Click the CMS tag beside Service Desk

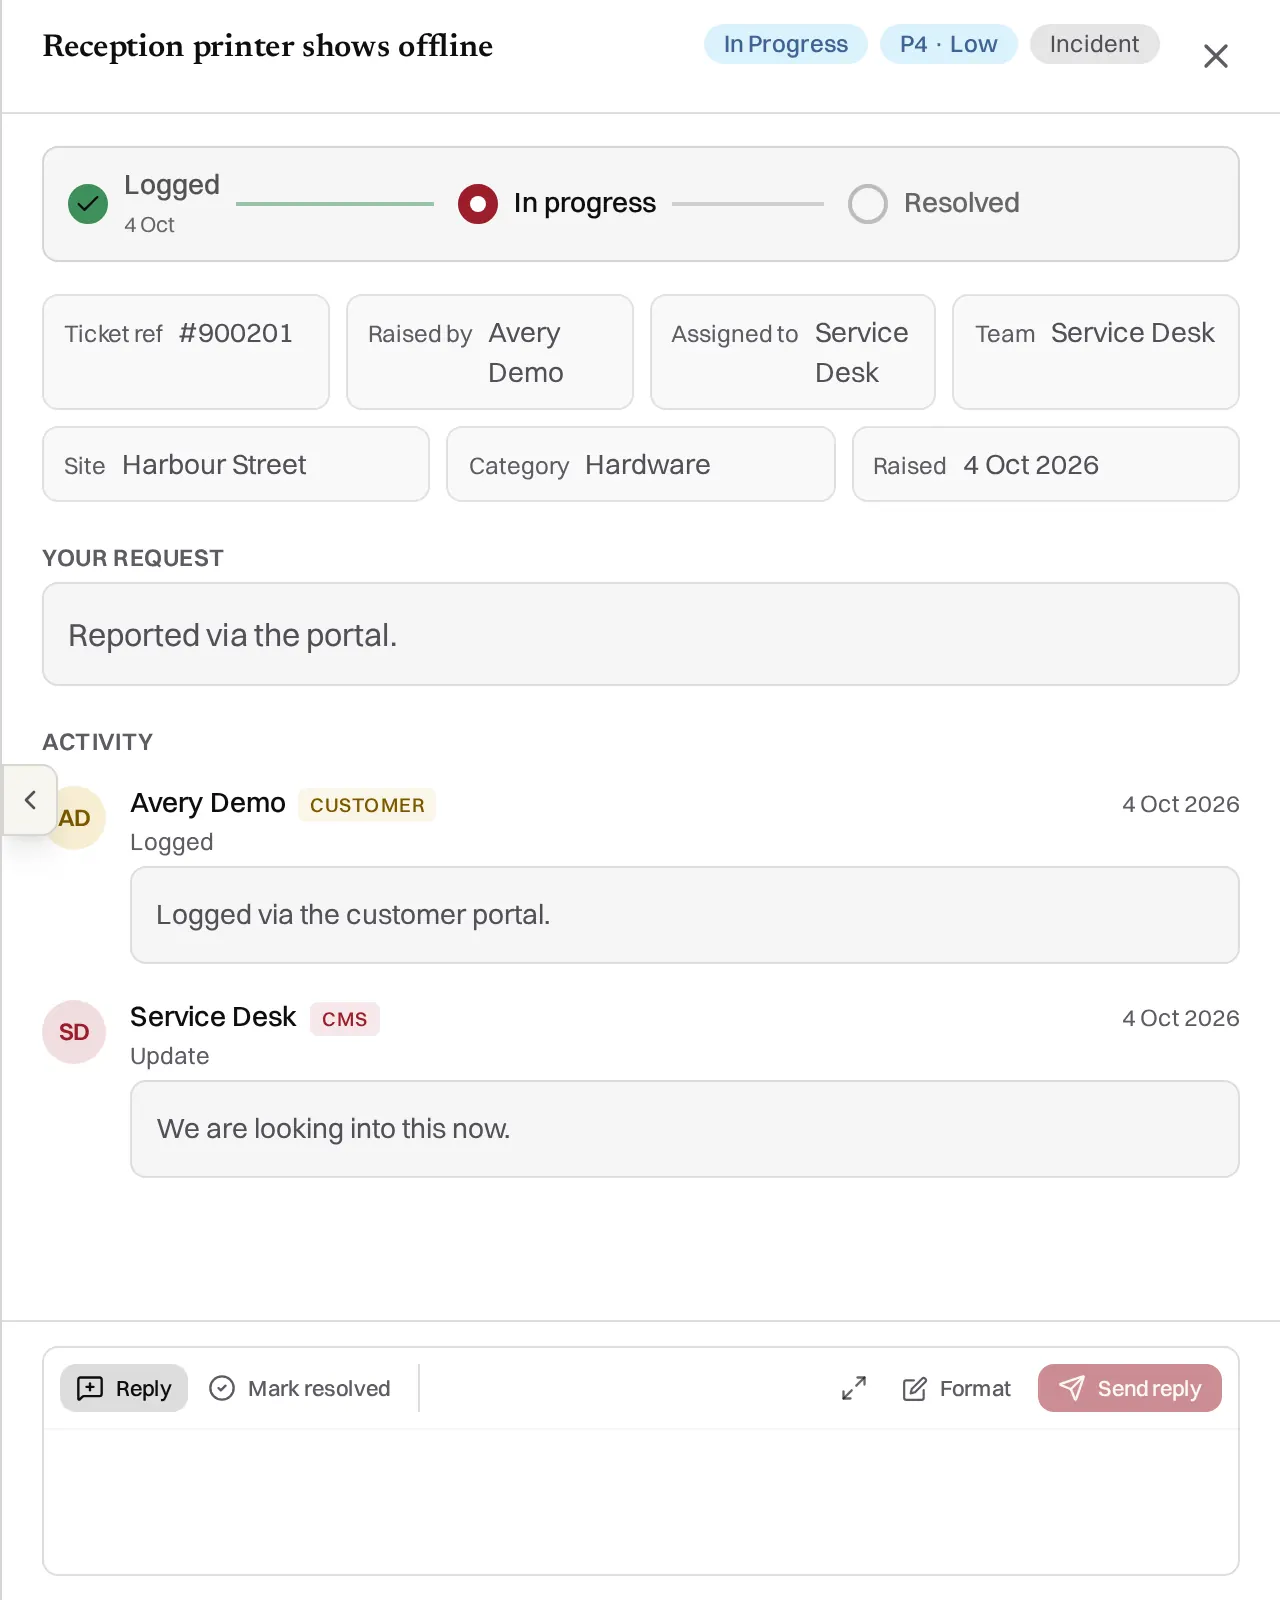point(345,1019)
